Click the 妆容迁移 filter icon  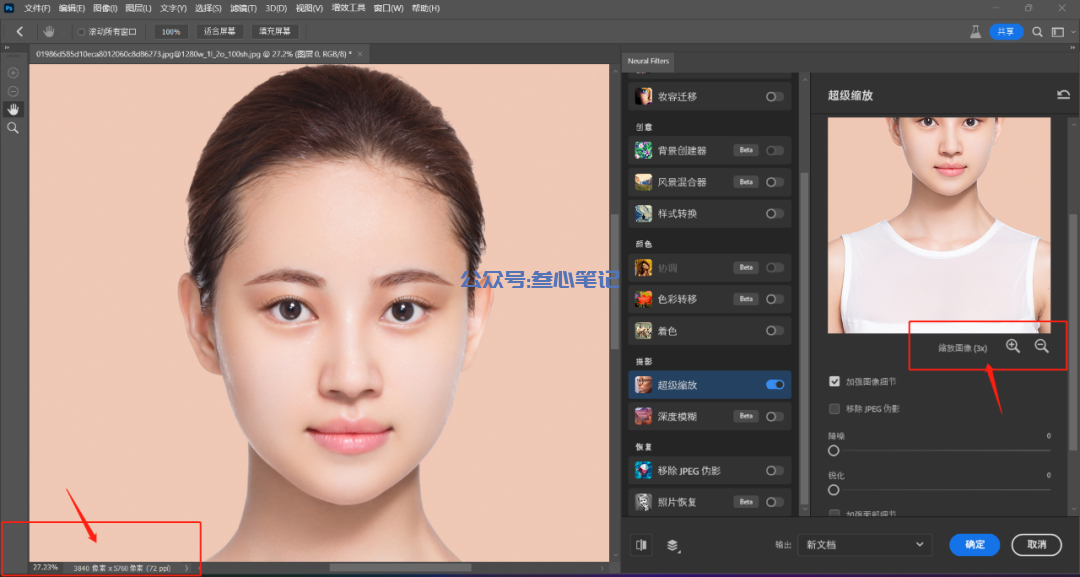tap(643, 96)
